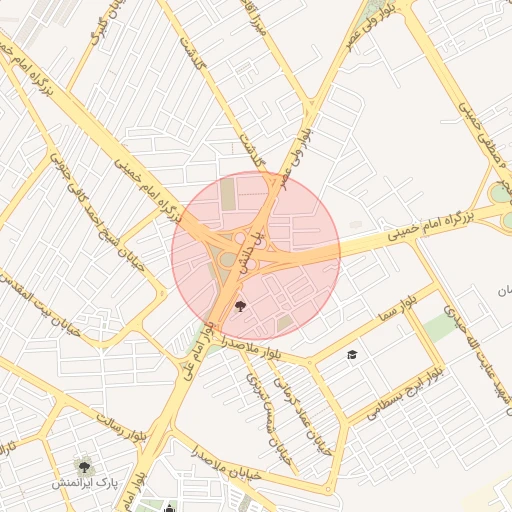This screenshot has width=512, height=512.
Task: Select the tree marker inside the red circle
Action: tap(240, 306)
